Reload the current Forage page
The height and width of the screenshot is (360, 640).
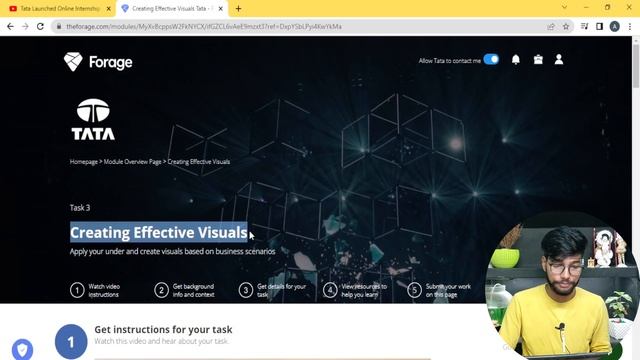pyautogui.click(x=40, y=27)
